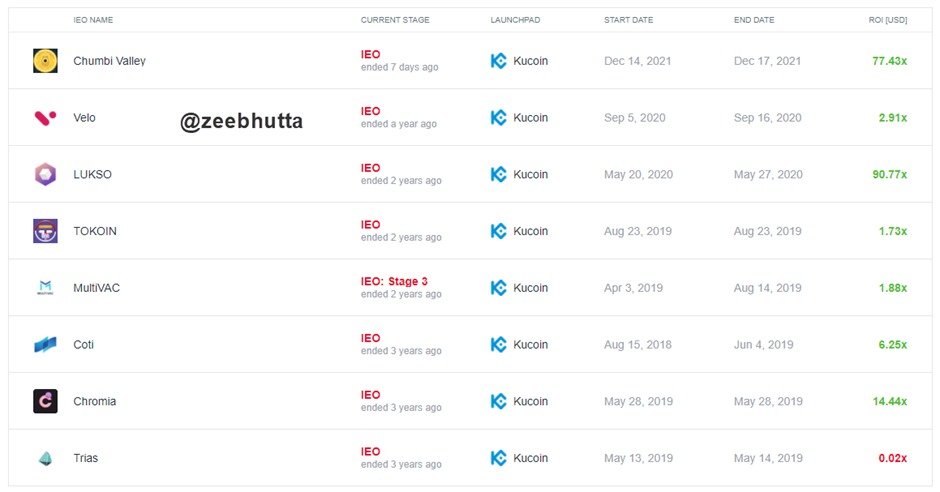This screenshot has width=940, height=492.
Task: Sort by the CURRENT STAGE column header
Action: point(395,20)
